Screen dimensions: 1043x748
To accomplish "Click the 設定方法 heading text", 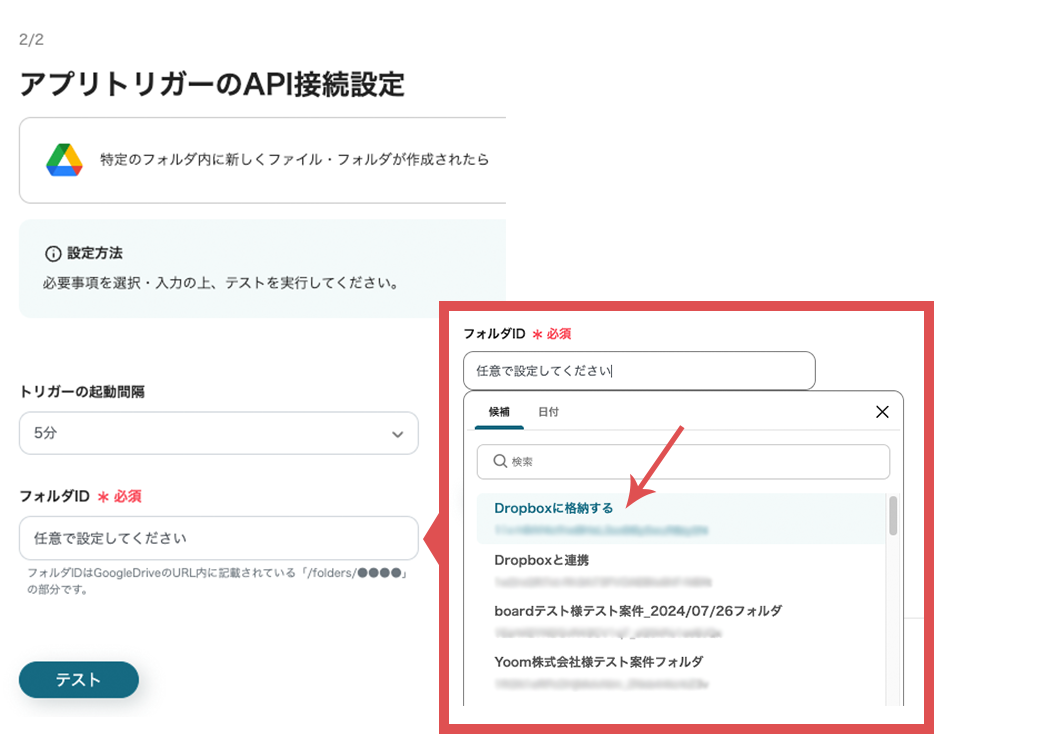I will (x=94, y=253).
